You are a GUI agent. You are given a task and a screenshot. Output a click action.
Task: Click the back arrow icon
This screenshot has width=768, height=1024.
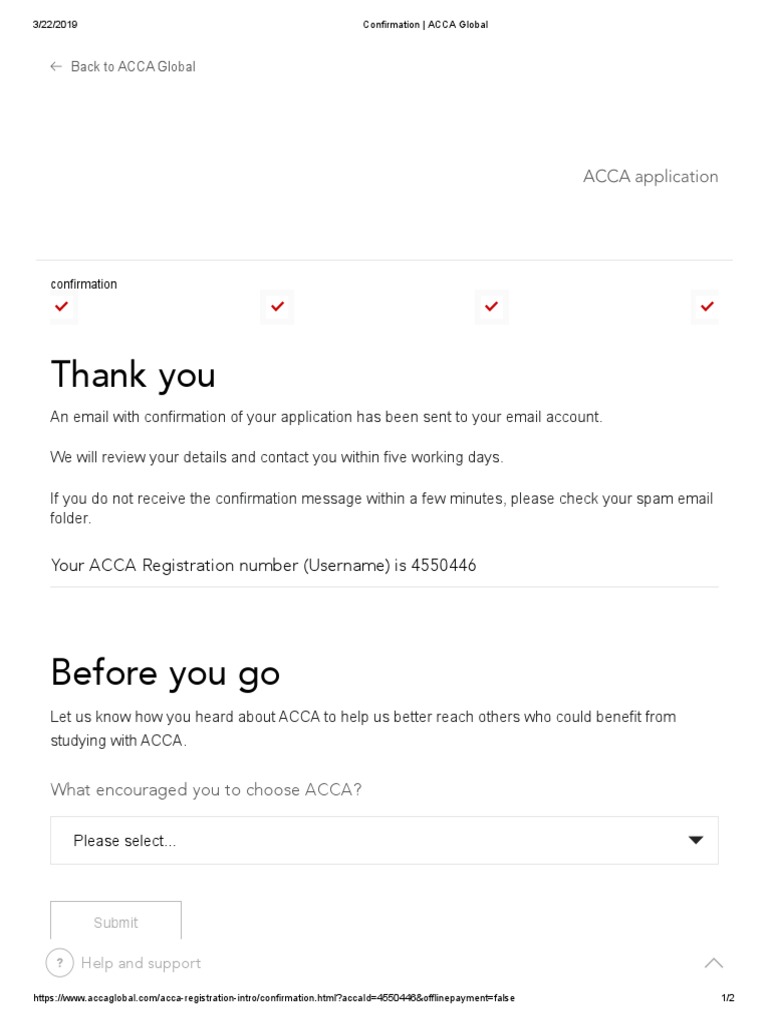[x=56, y=67]
